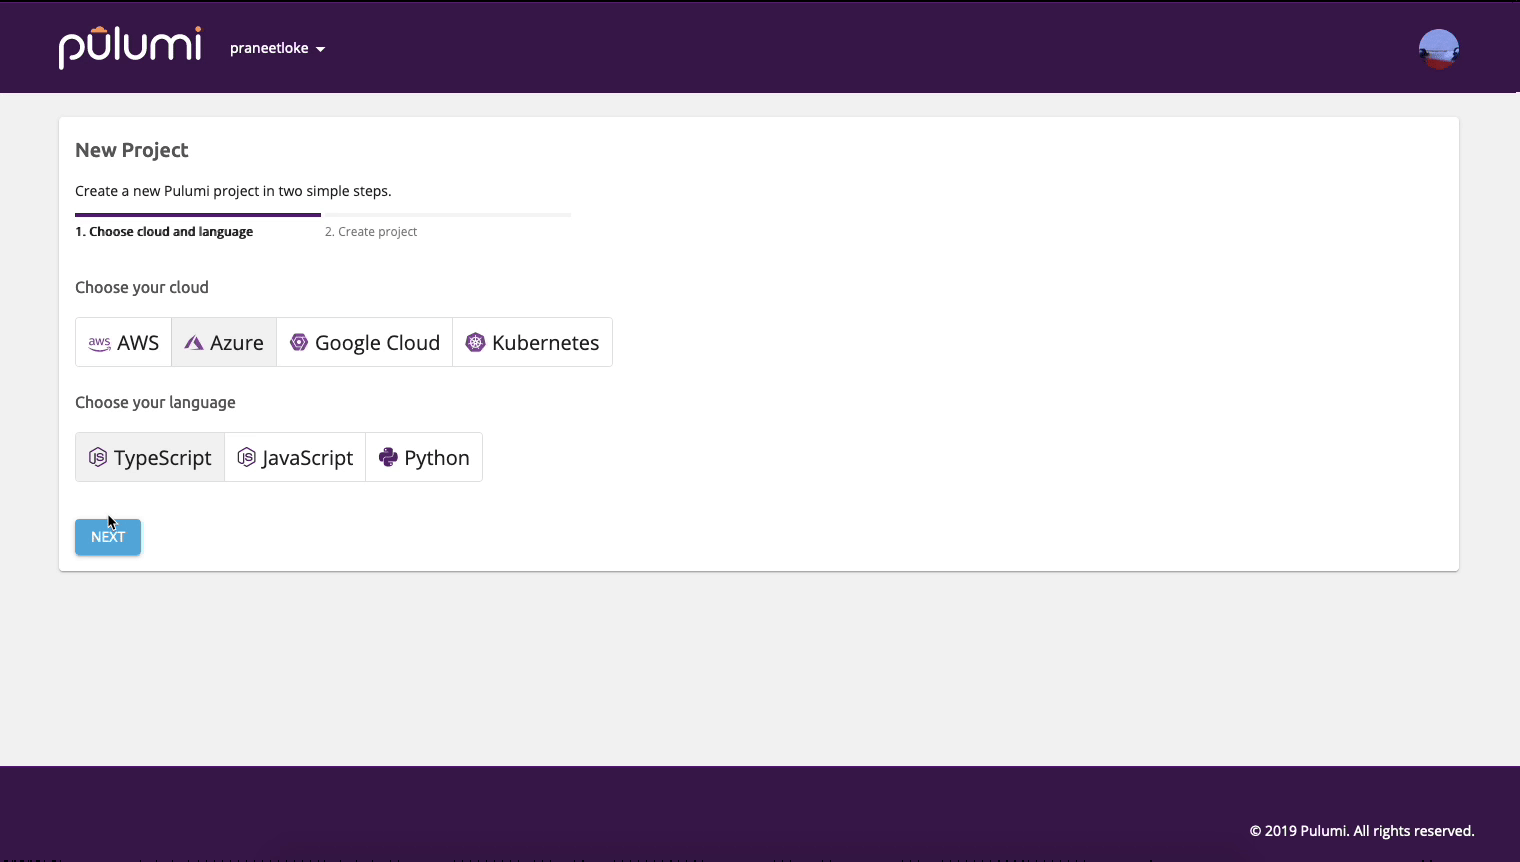Click the NEXT button
The width and height of the screenshot is (1520, 862).
click(107, 537)
